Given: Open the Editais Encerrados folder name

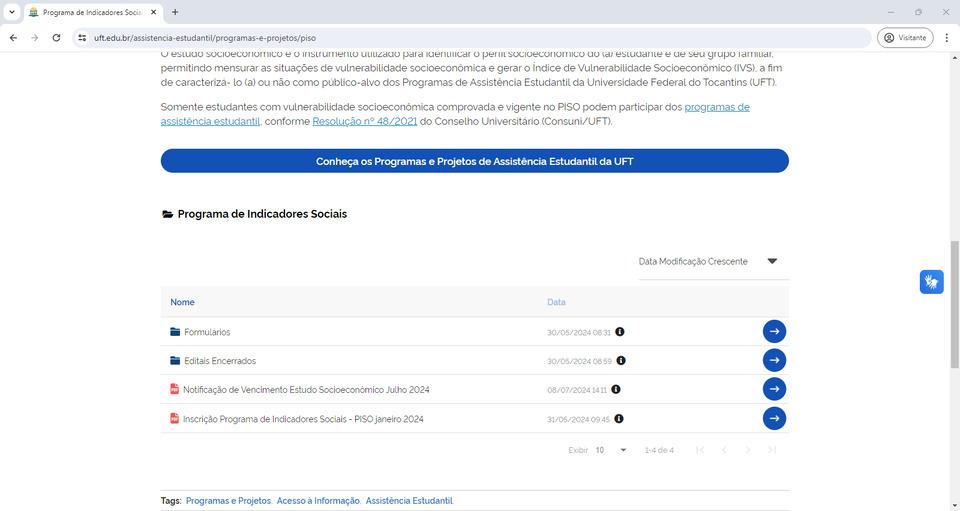Looking at the screenshot, I should (220, 361).
